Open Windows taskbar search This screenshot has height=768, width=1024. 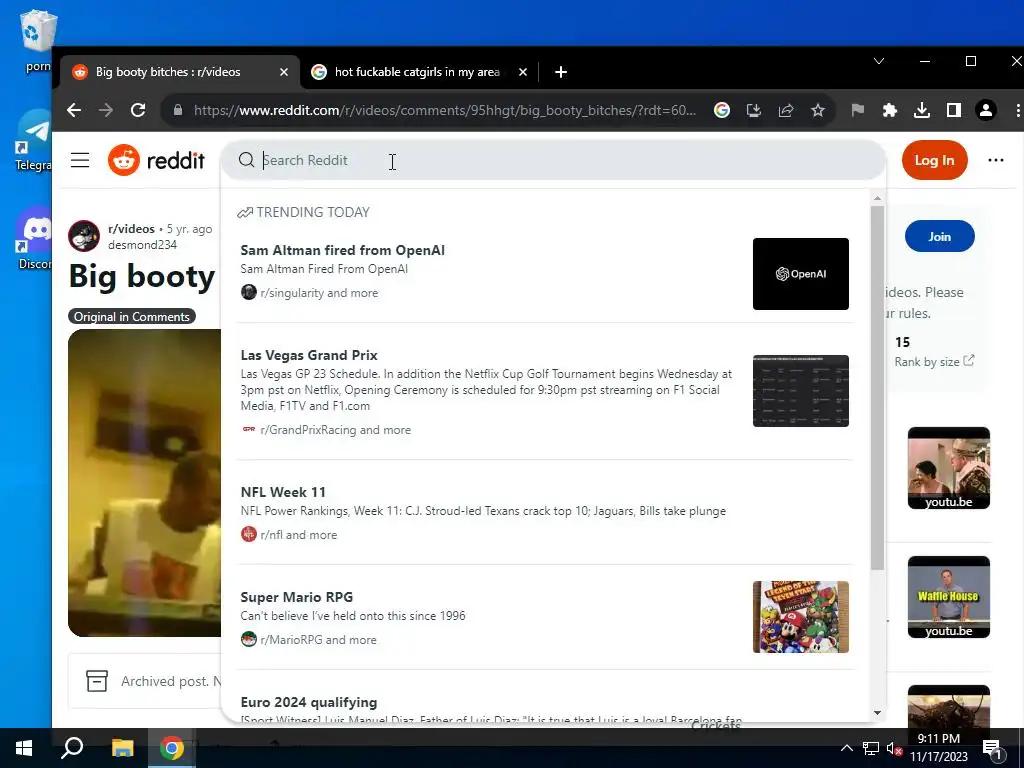click(x=72, y=748)
